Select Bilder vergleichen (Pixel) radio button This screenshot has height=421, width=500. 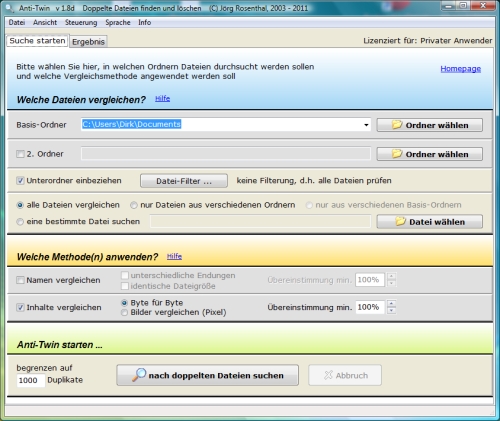124,312
